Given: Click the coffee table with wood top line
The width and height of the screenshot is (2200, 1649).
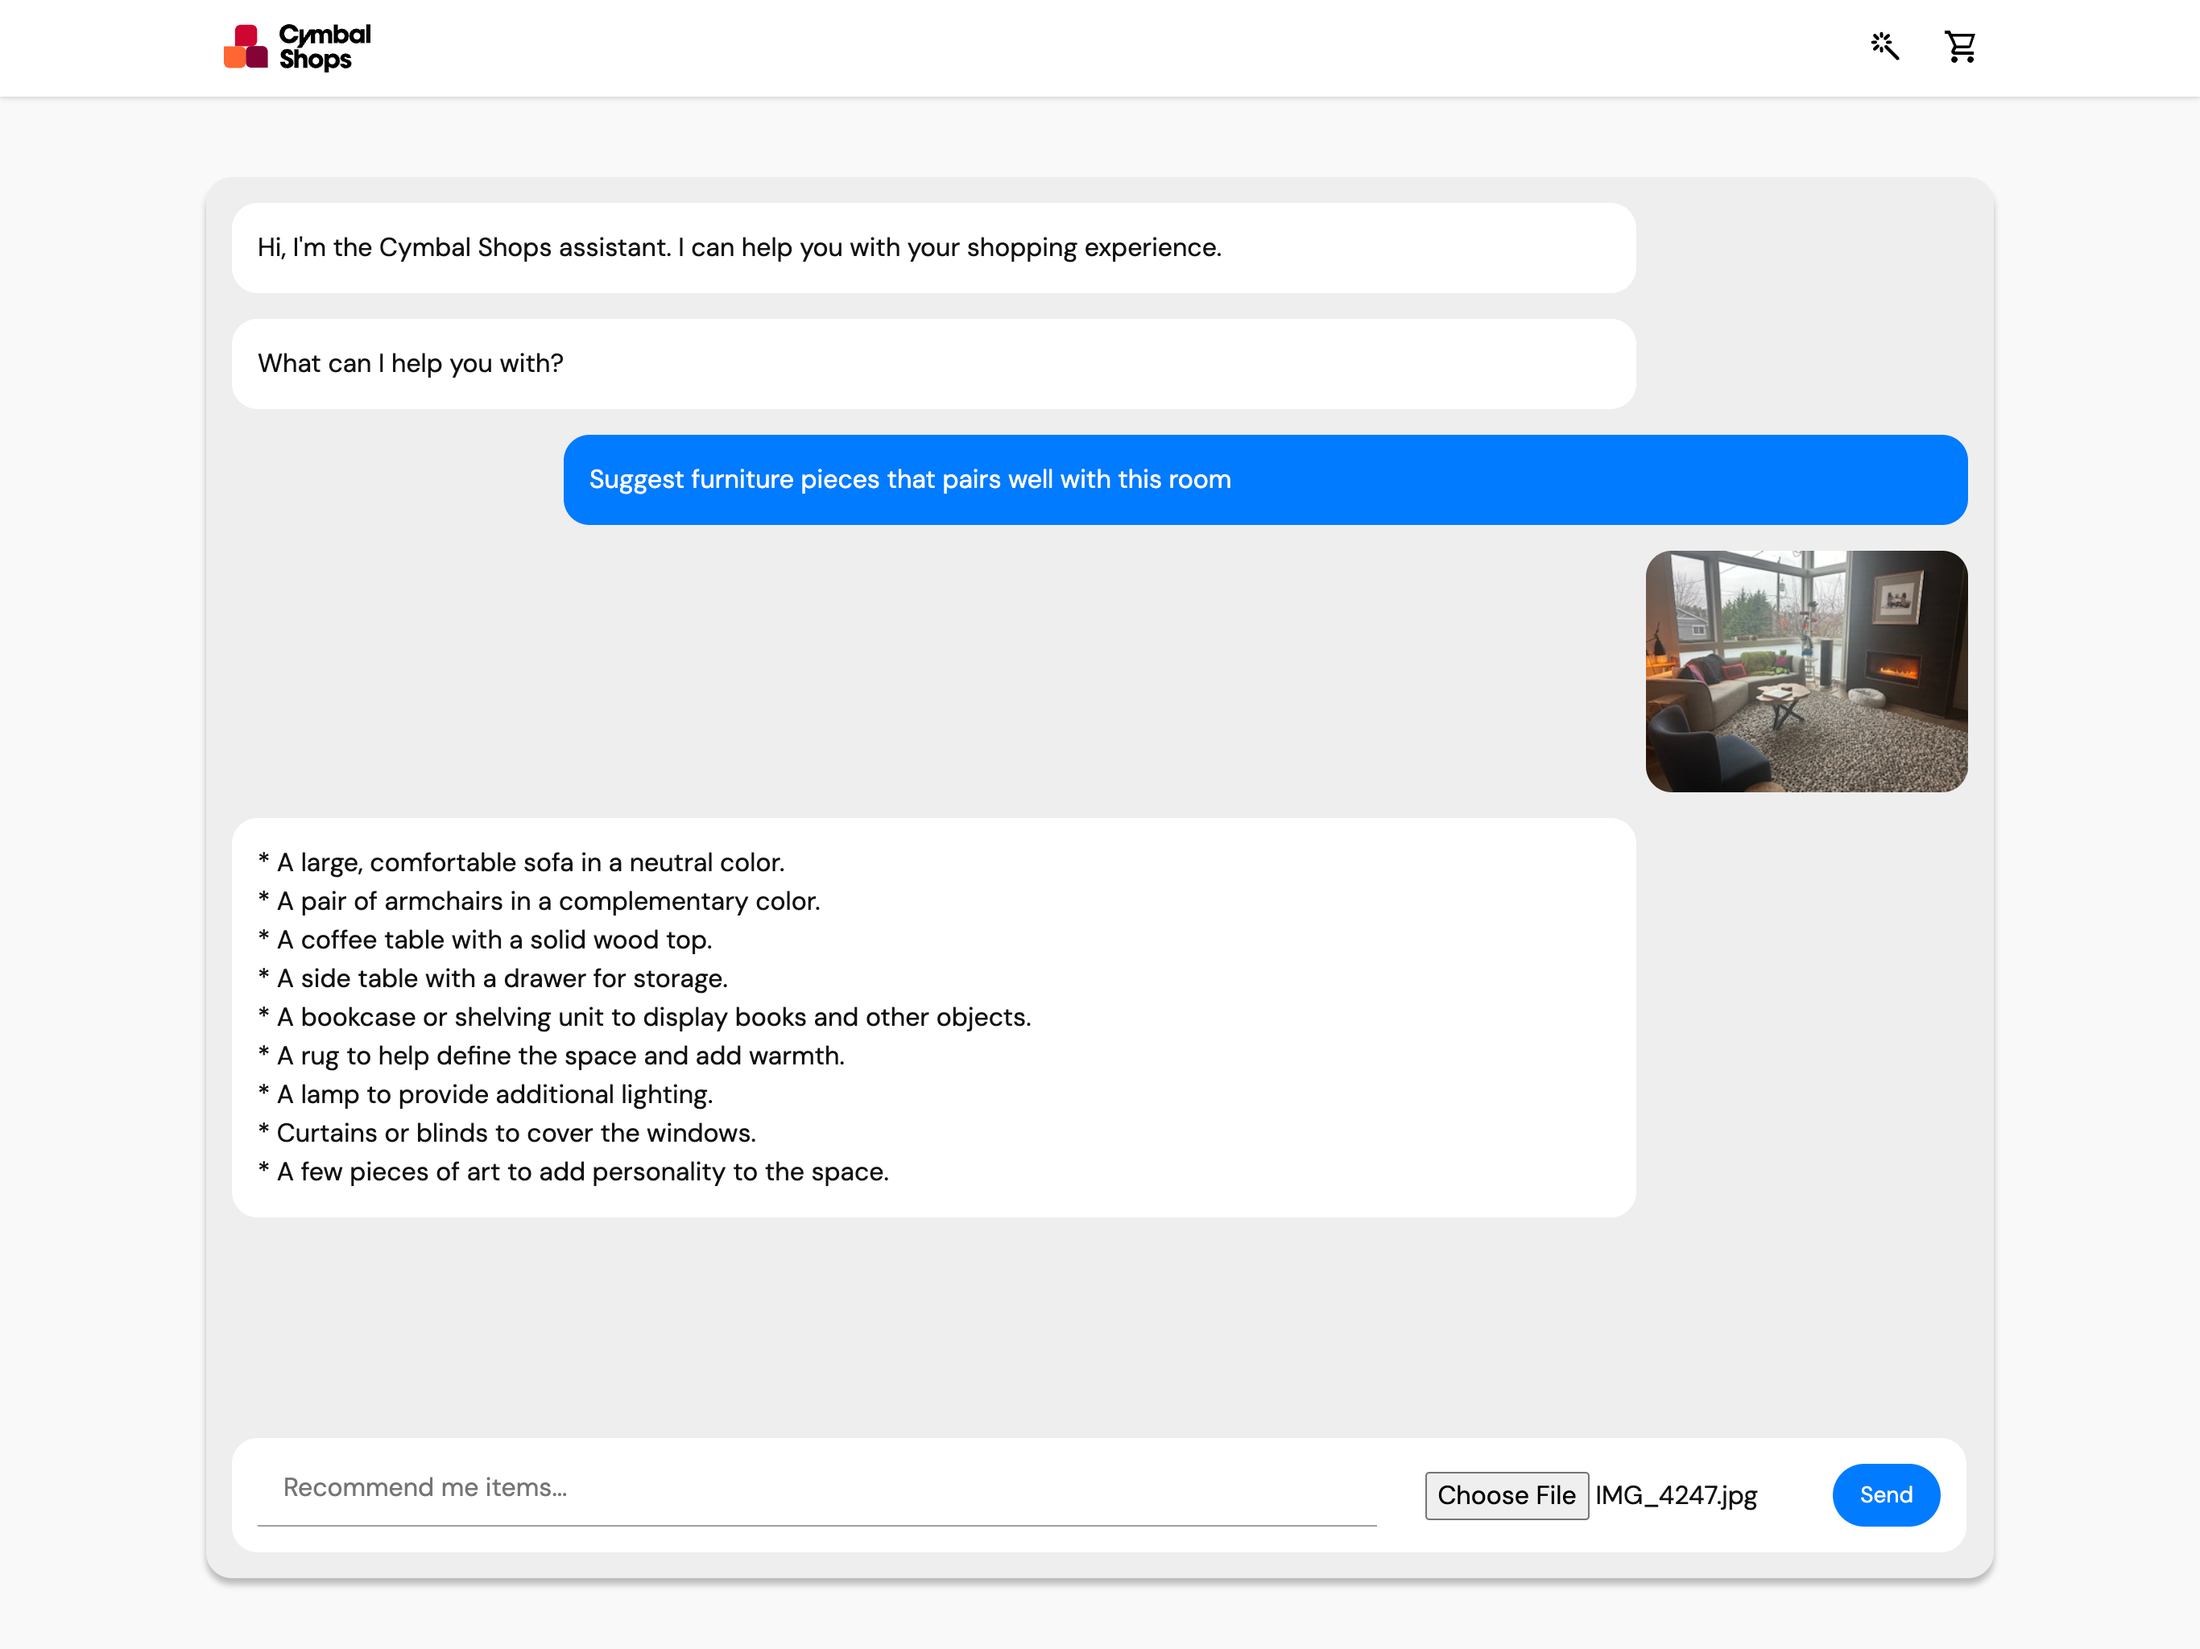Looking at the screenshot, I should pyautogui.click(x=485, y=940).
